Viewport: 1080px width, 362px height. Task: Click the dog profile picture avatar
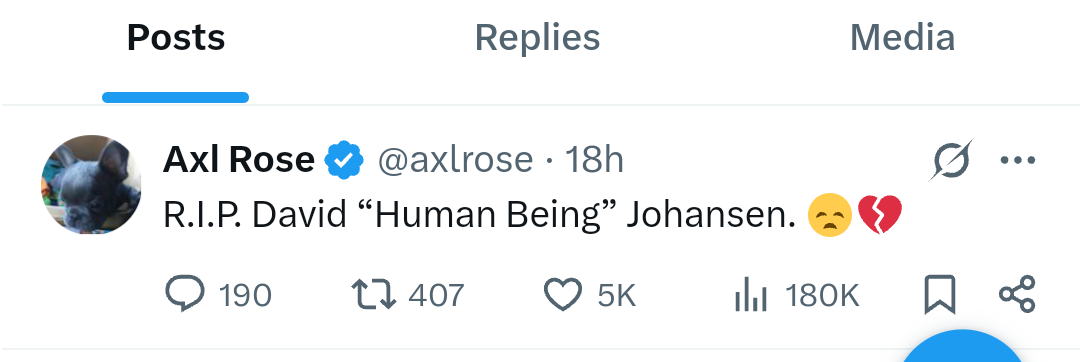[92, 184]
